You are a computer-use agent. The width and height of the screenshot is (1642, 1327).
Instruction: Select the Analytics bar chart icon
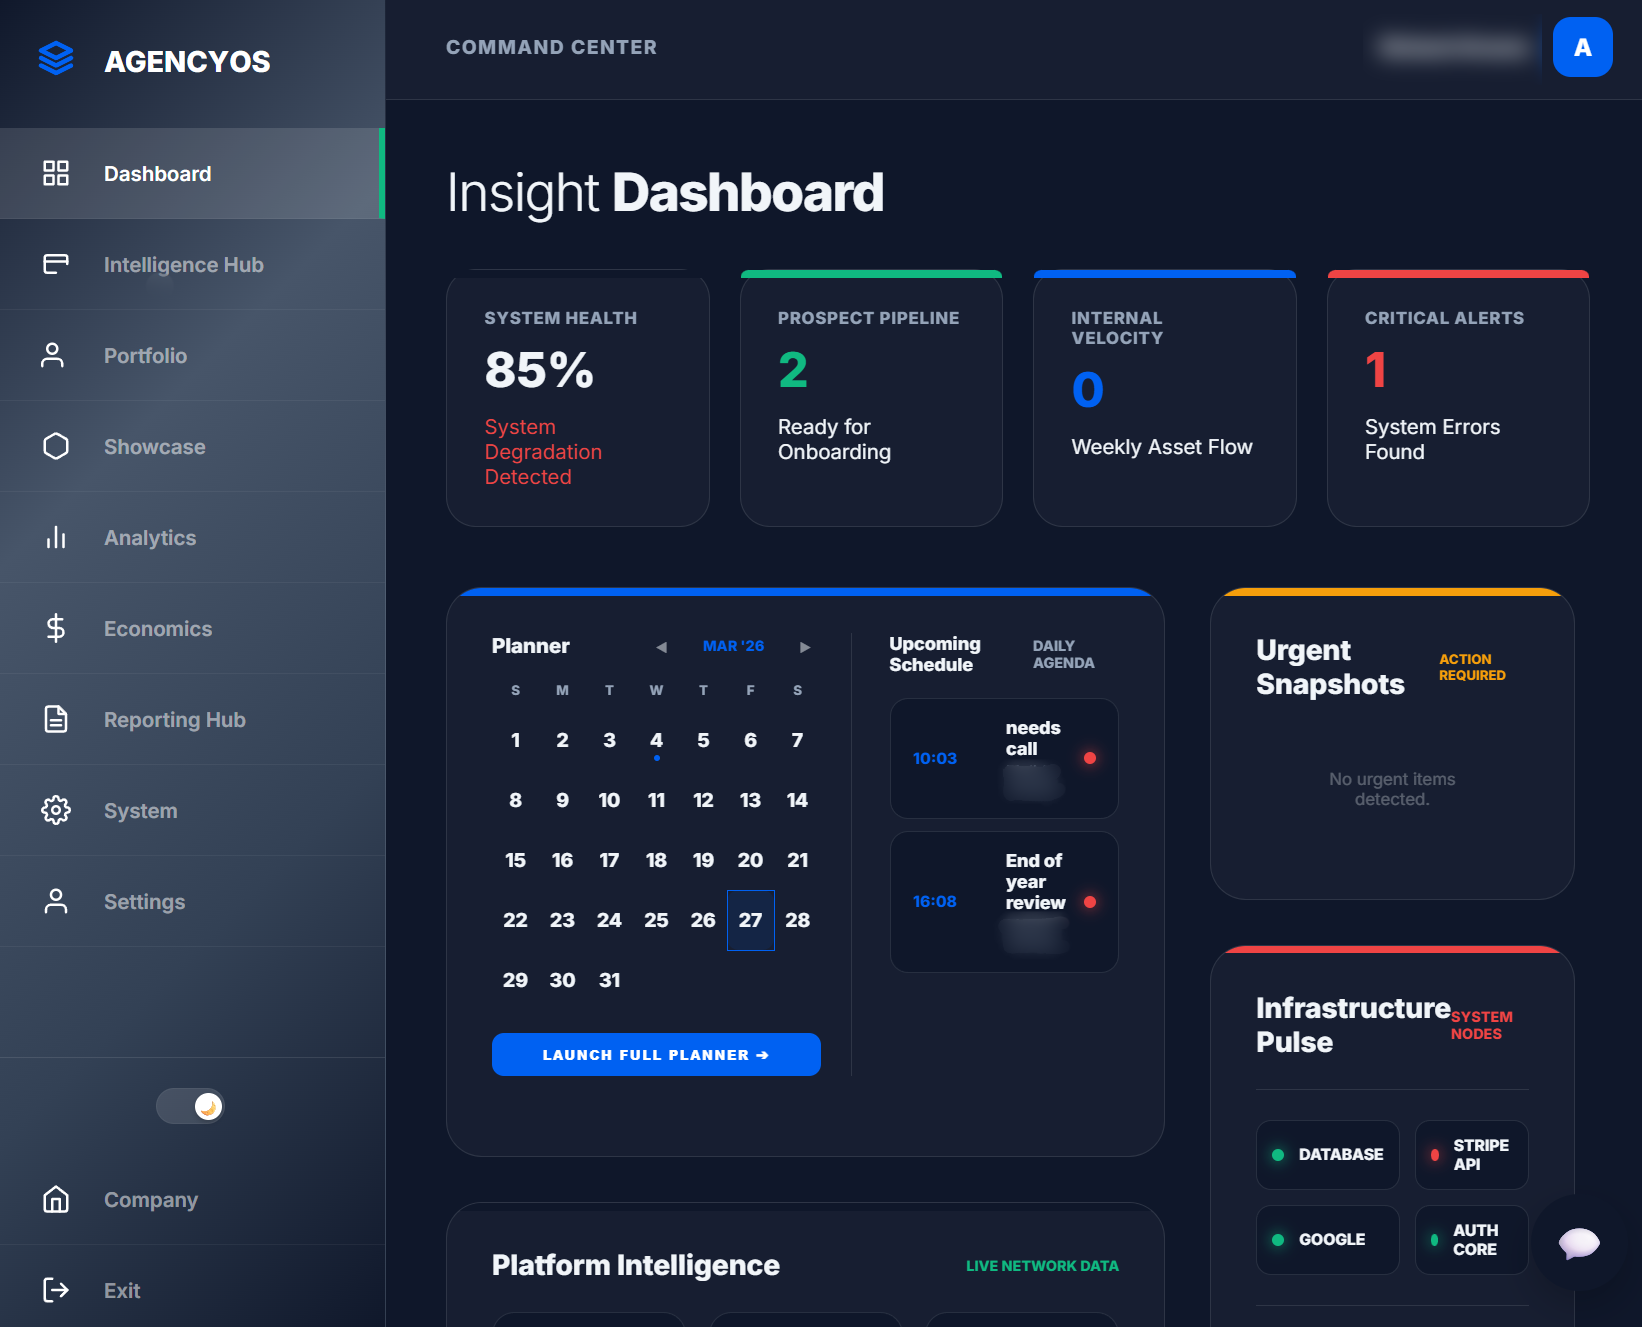click(56, 537)
